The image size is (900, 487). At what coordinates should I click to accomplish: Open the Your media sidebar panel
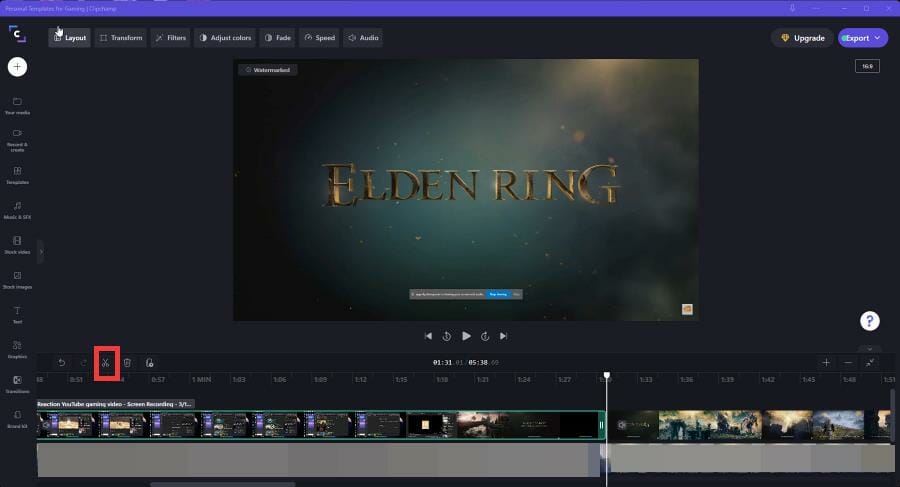coord(17,106)
